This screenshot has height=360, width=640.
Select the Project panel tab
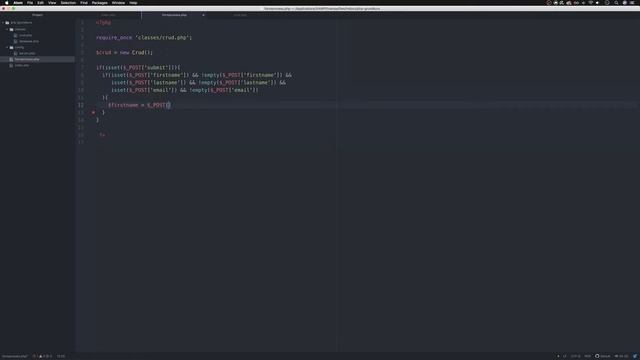(x=37, y=15)
